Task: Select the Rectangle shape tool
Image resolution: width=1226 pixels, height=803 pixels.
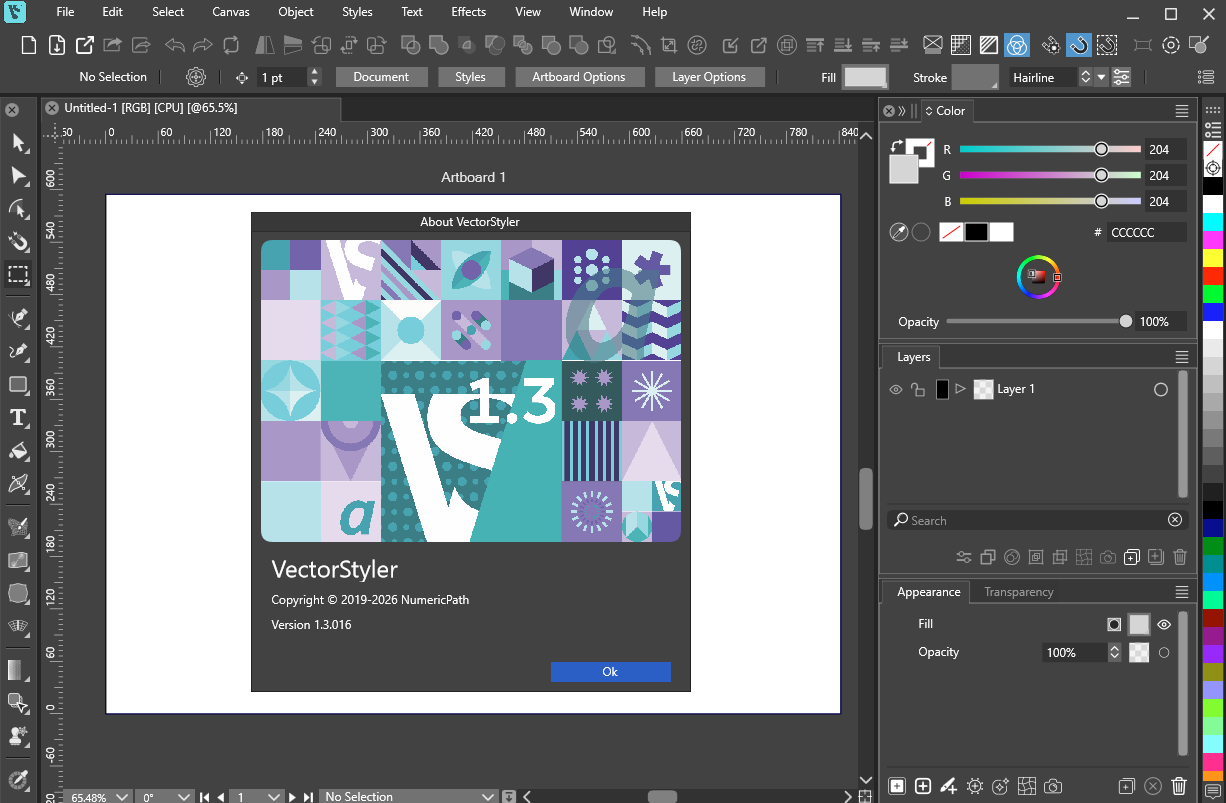Action: point(18,385)
